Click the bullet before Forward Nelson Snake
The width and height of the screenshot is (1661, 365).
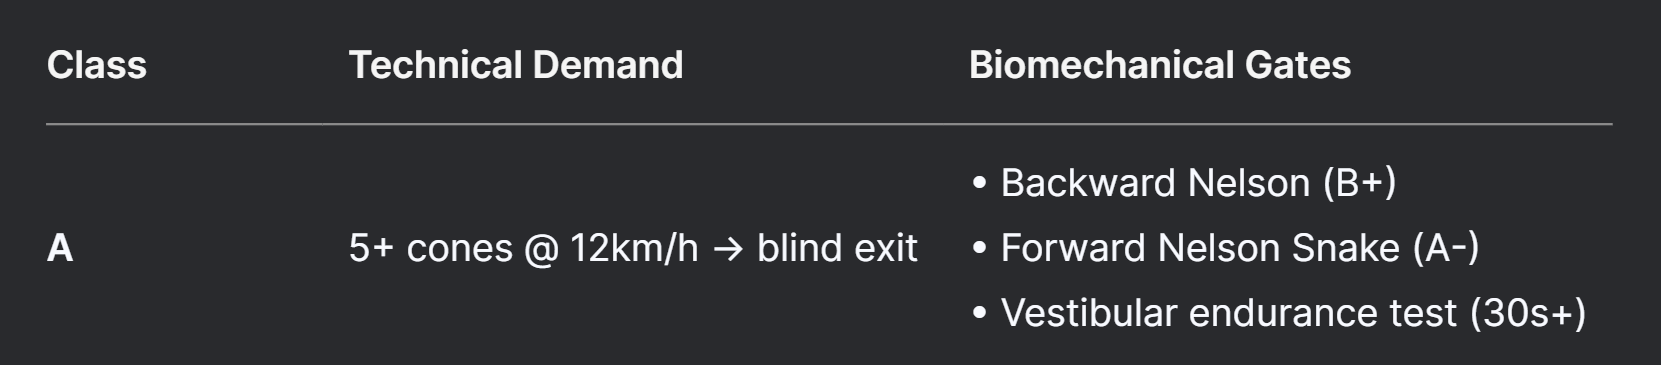point(979,249)
